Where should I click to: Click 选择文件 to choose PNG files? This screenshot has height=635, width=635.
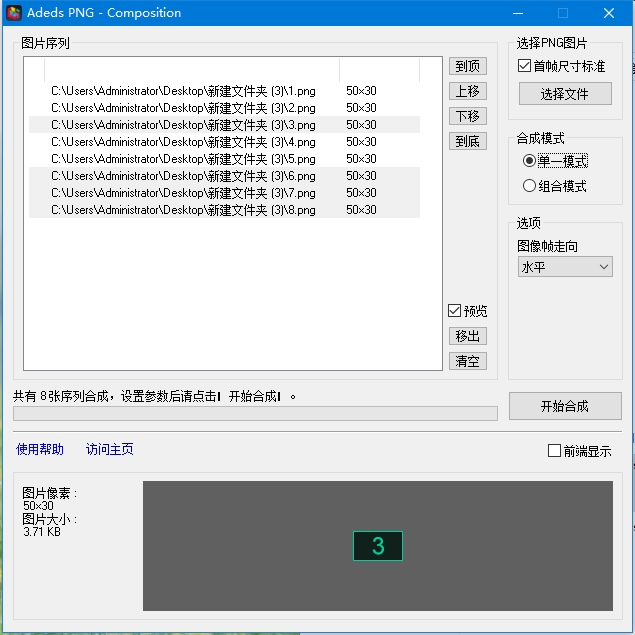(565, 94)
